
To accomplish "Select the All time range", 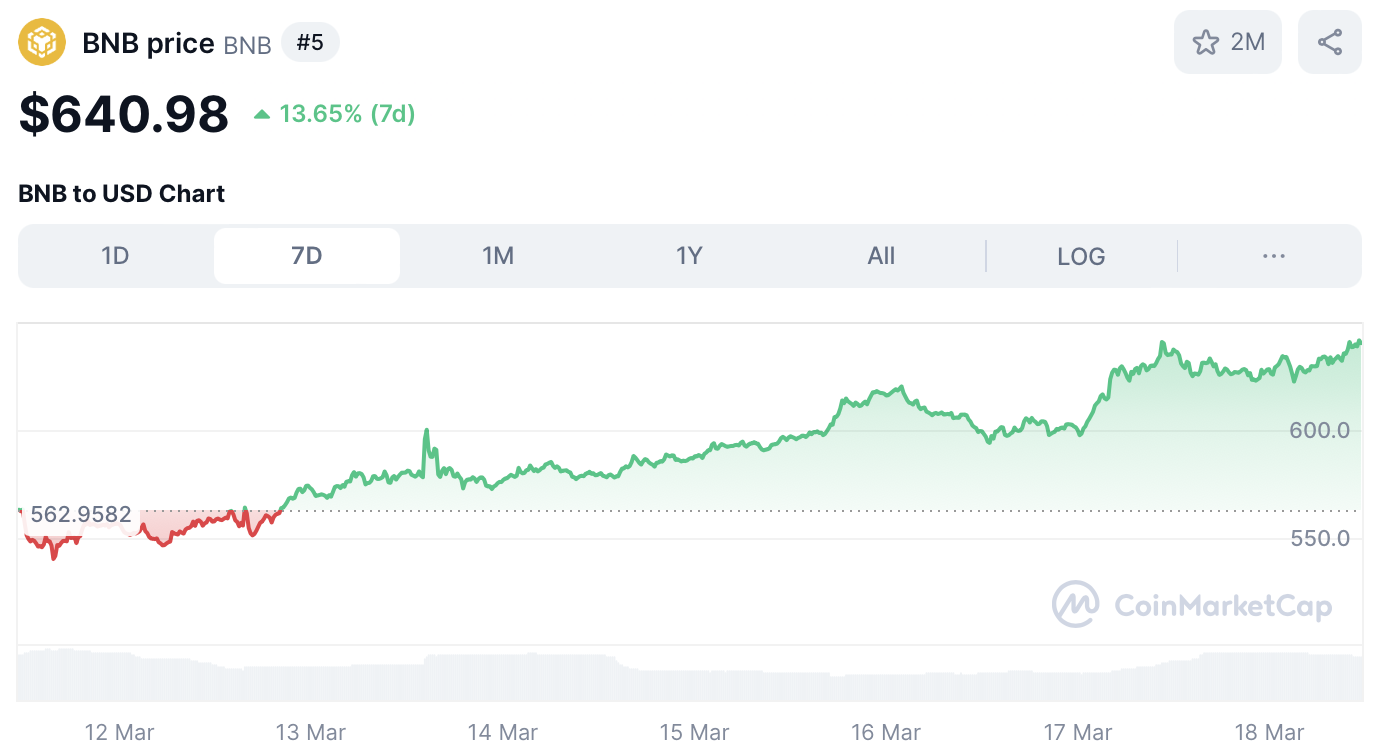I will pyautogui.click(x=881, y=256).
